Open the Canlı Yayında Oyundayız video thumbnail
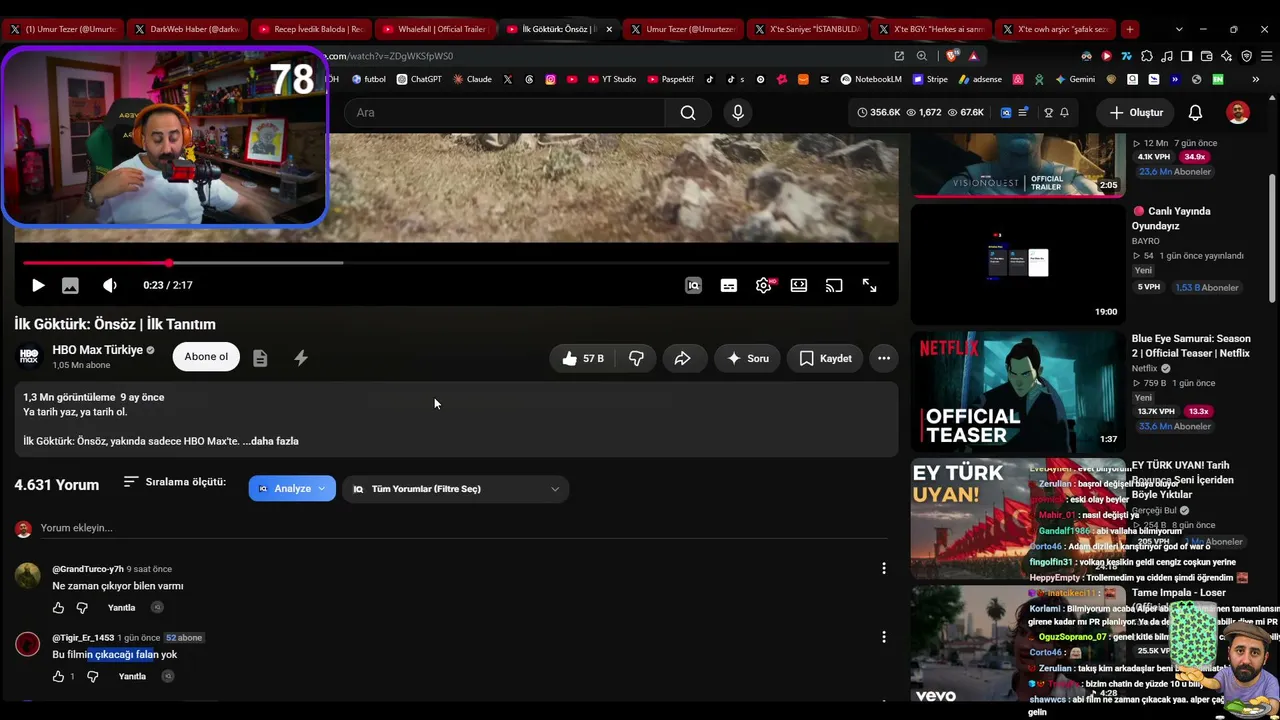Screen dimensions: 1280x720 [1018, 263]
